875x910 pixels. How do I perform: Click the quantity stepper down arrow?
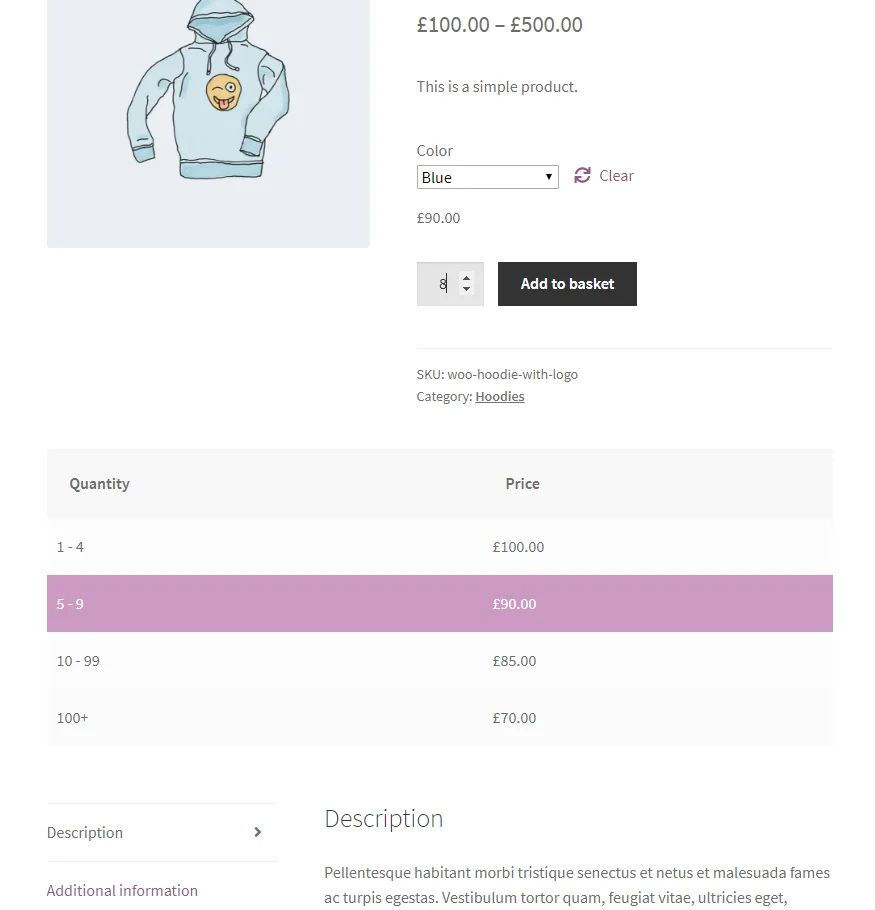coord(464,289)
